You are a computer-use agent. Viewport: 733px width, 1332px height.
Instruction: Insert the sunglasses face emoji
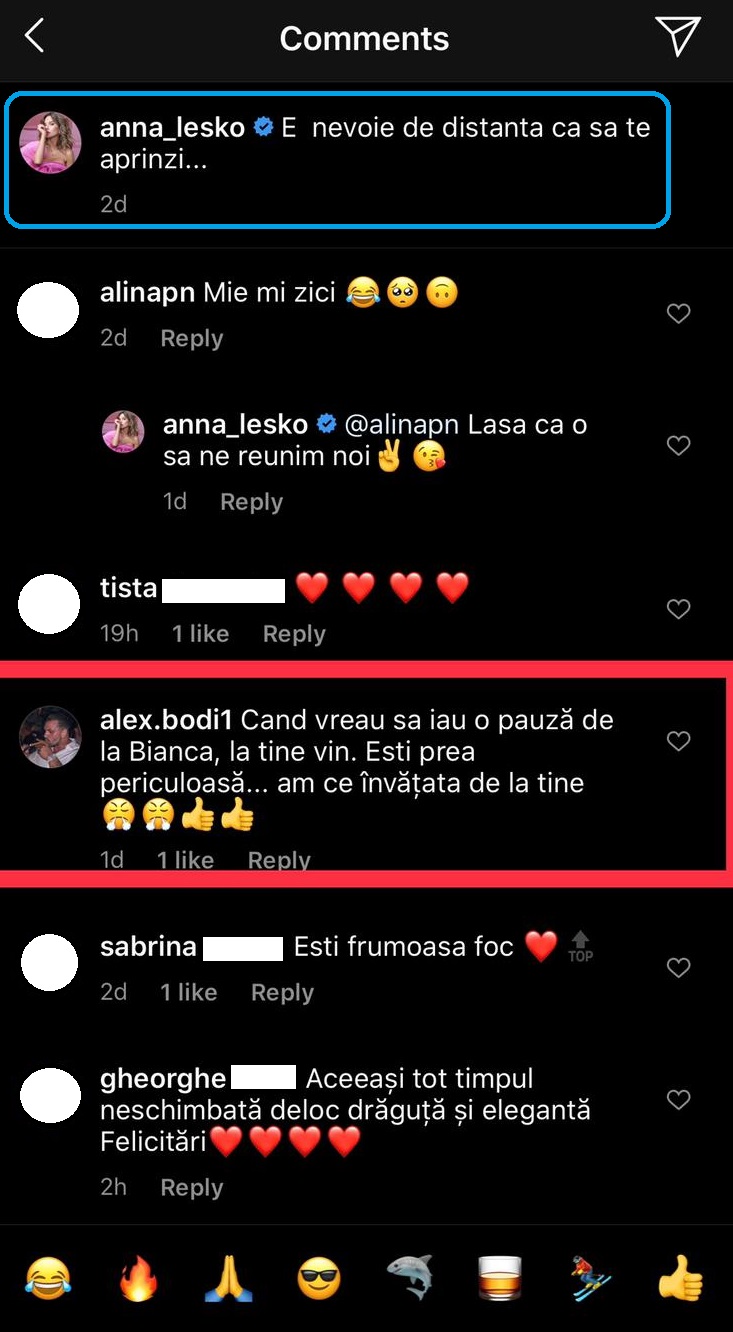(319, 1279)
